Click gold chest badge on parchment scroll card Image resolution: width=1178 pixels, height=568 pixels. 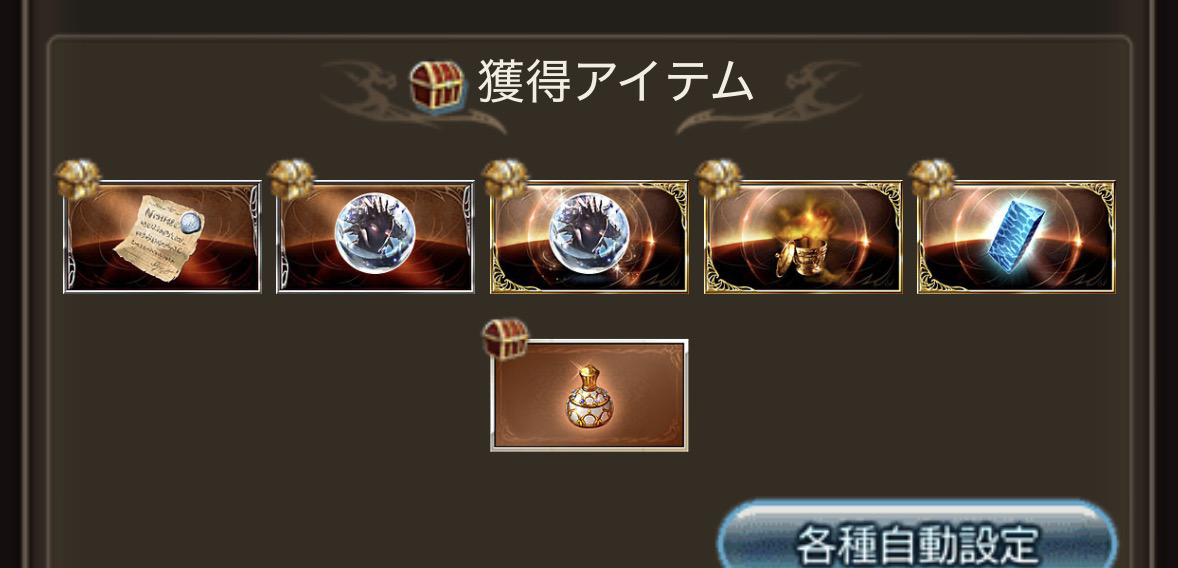(78, 180)
